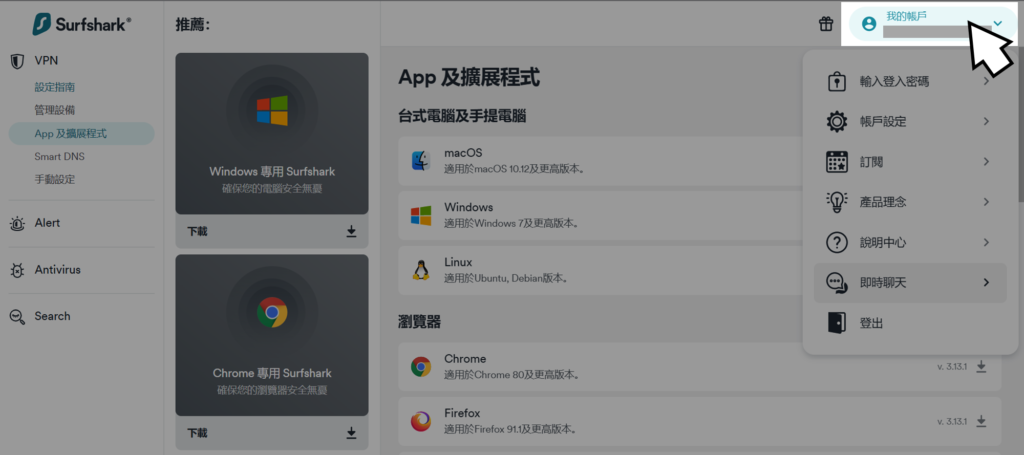Click the calendar icon beside 訂閱
This screenshot has width=1024, height=455.
pos(837,162)
